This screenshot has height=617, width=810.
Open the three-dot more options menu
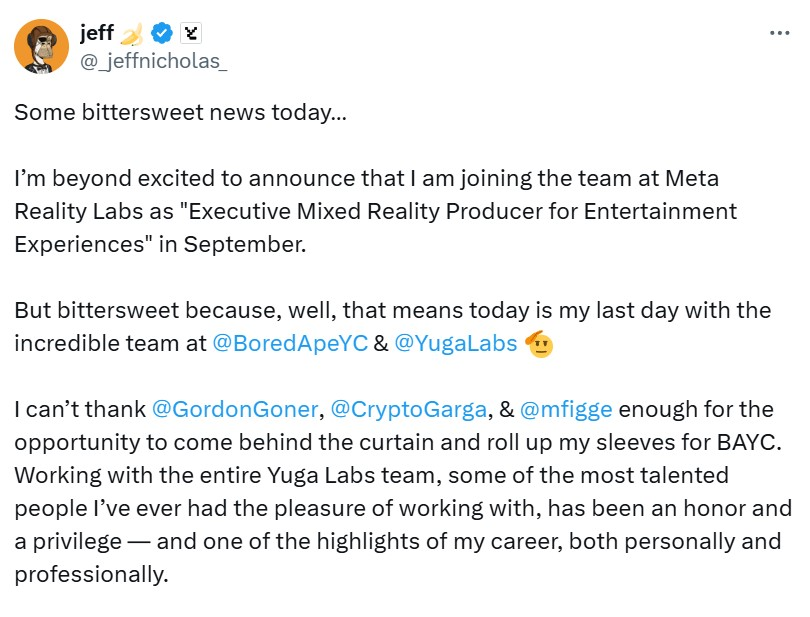[780, 33]
